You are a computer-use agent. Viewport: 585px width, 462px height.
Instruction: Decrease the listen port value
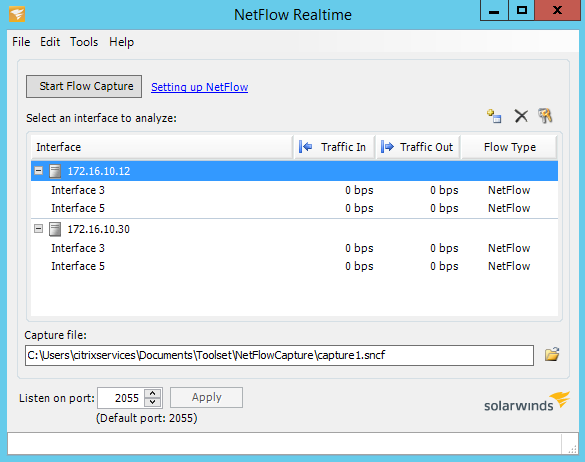[153, 402]
